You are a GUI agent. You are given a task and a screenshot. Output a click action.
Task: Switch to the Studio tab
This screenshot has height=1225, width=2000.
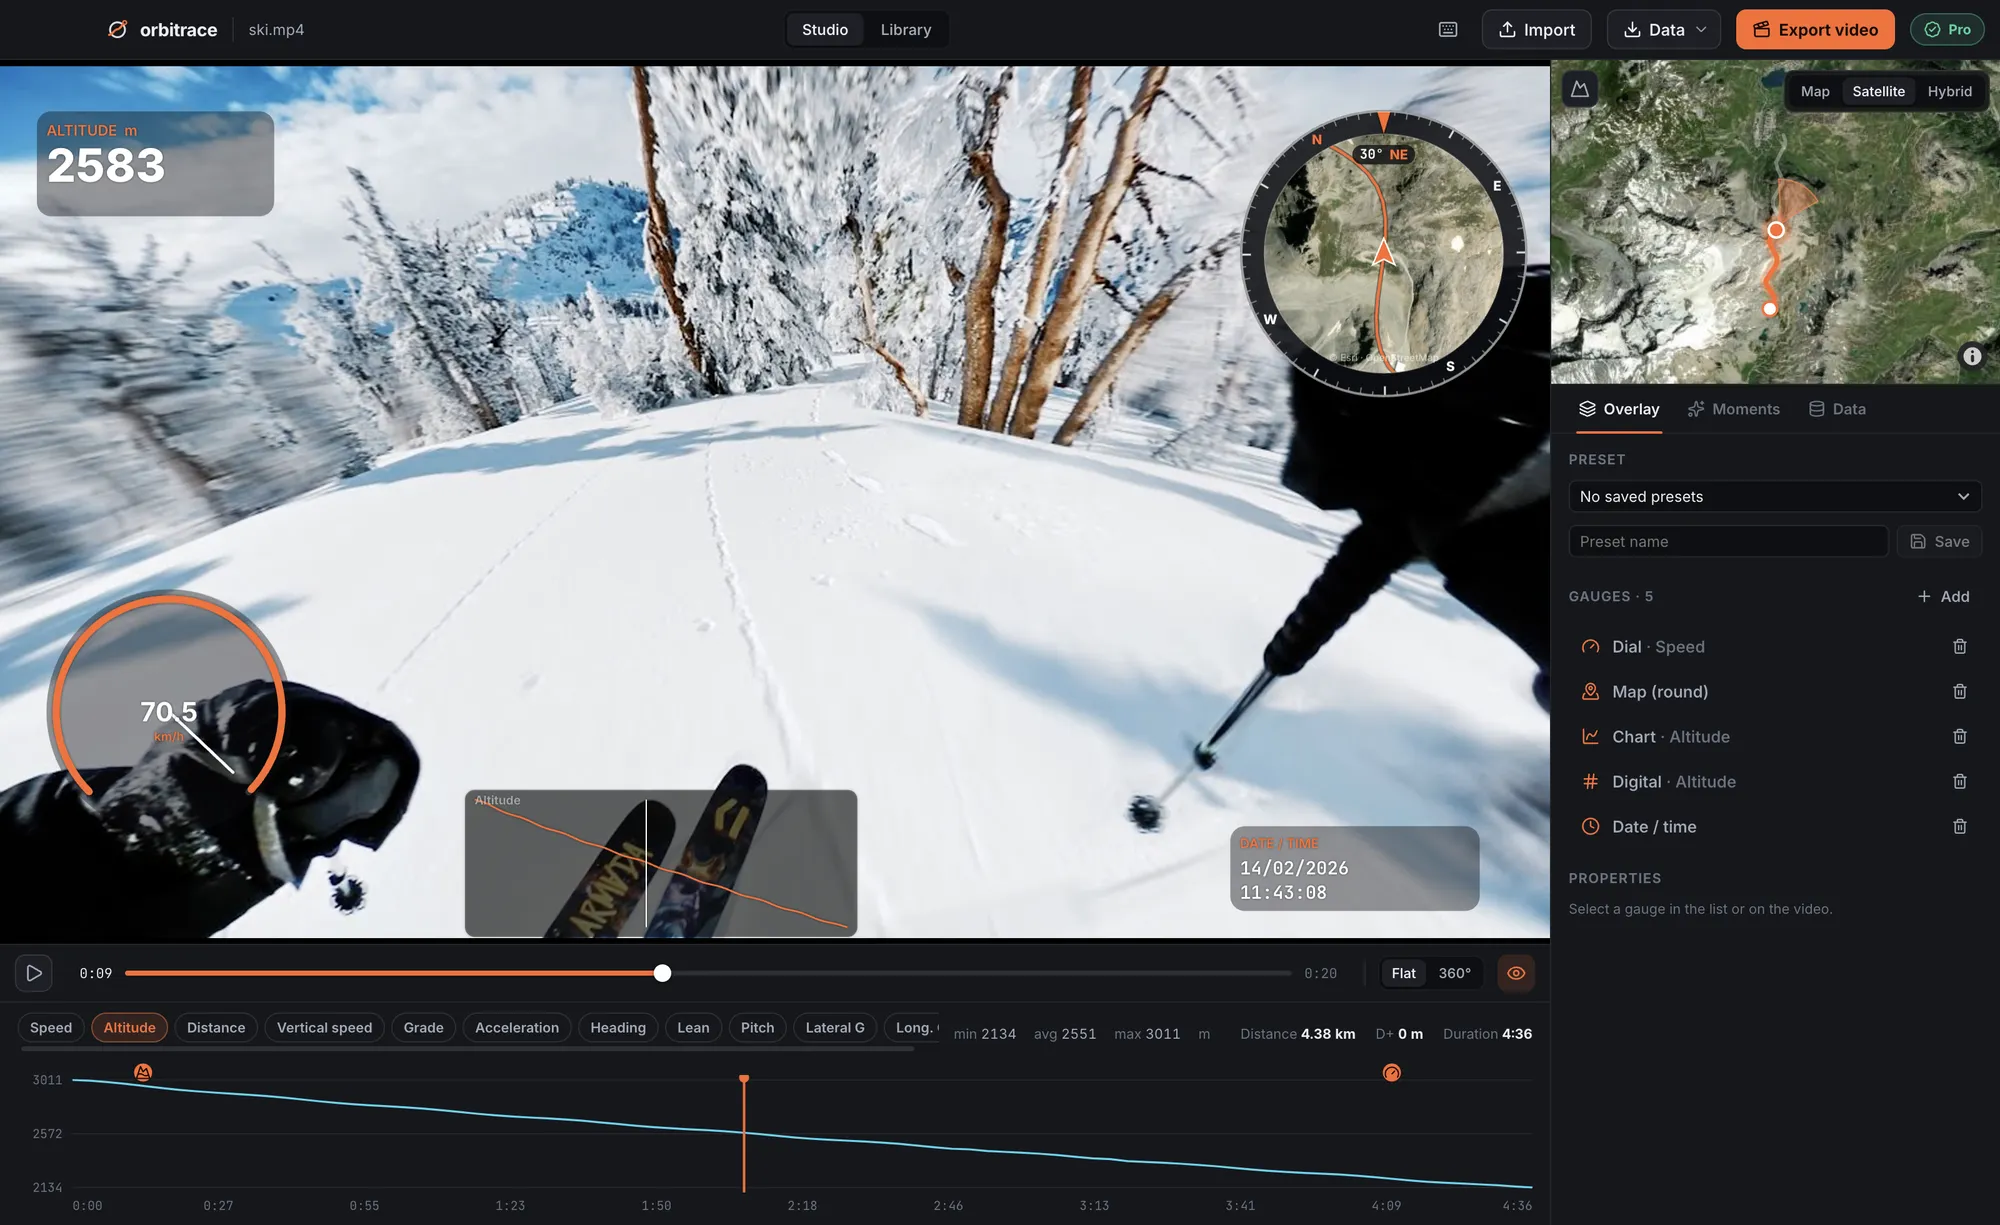coord(825,29)
